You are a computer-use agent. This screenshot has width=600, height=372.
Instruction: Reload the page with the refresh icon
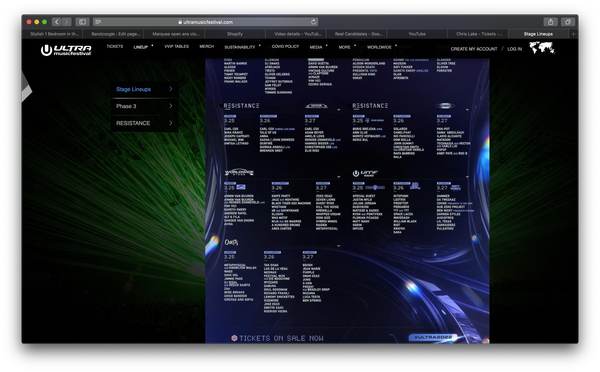[313, 22]
